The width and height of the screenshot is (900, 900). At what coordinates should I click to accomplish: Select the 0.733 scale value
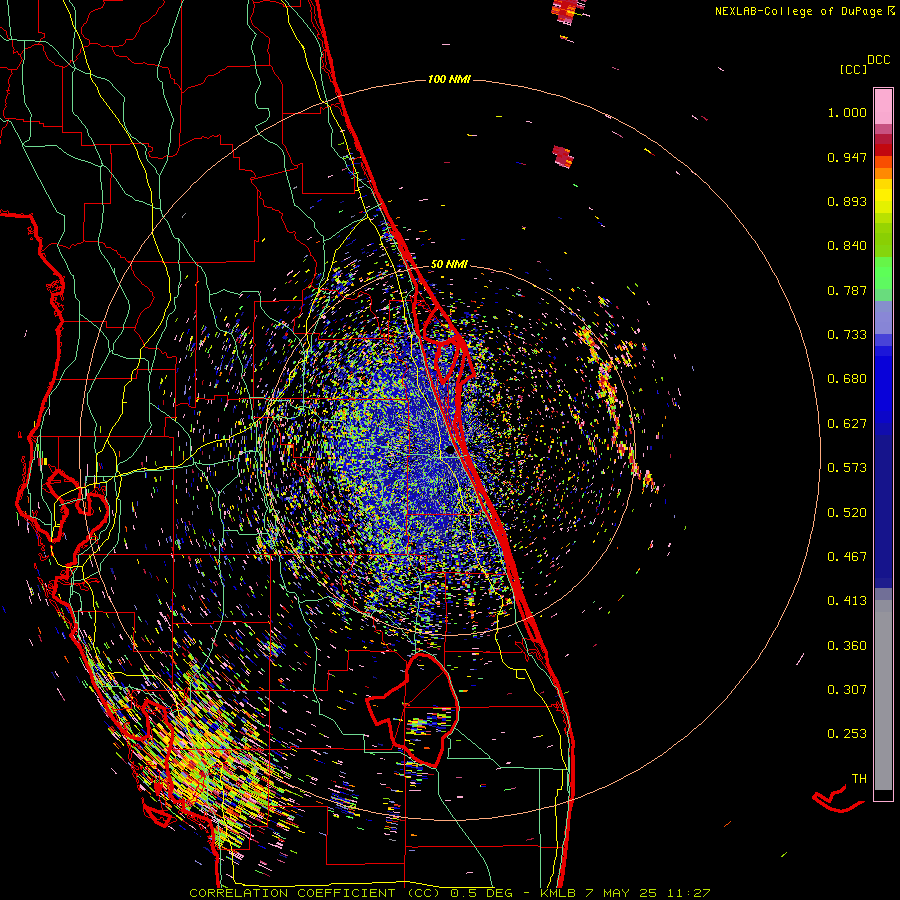[847, 335]
